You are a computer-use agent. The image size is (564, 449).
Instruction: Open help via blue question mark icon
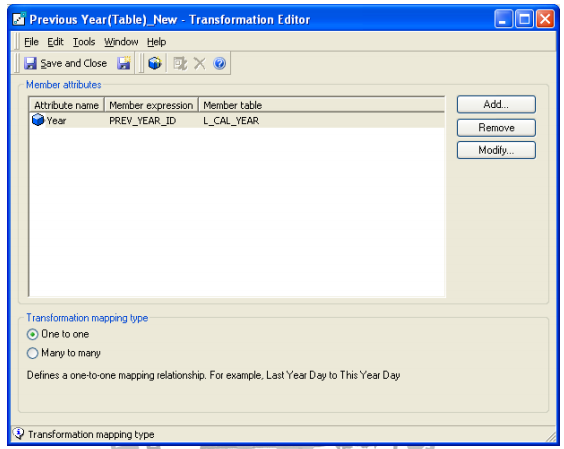(x=219, y=64)
